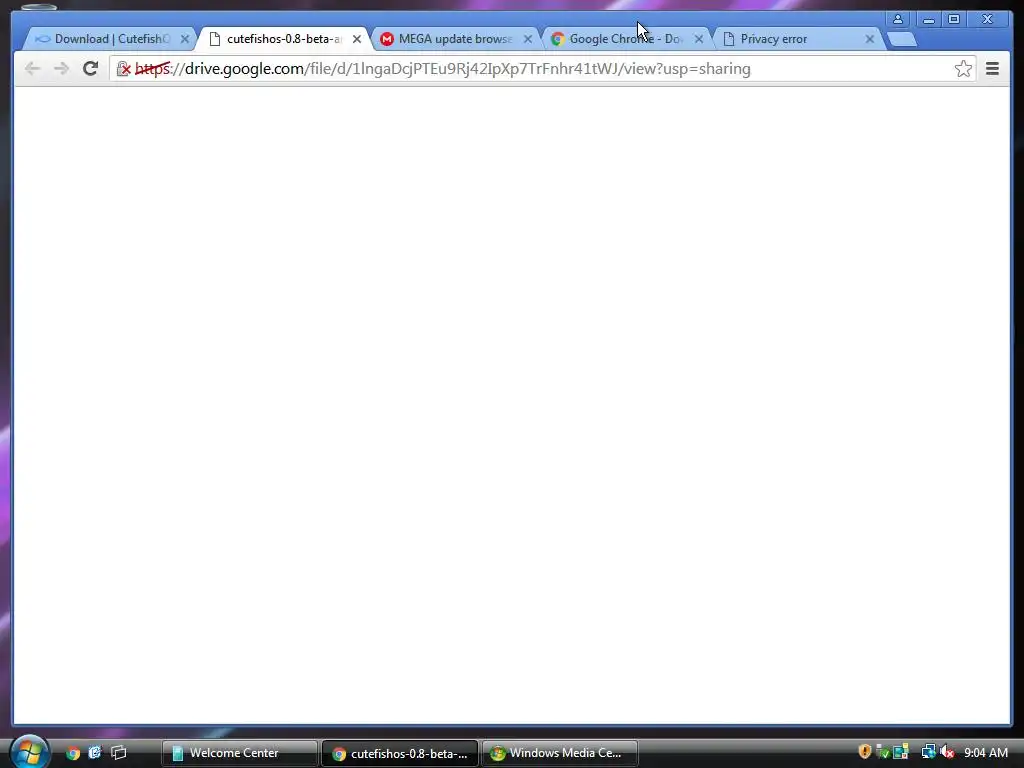Close the Download | CutefishOS tab
This screenshot has height=768, width=1024.
(x=185, y=39)
